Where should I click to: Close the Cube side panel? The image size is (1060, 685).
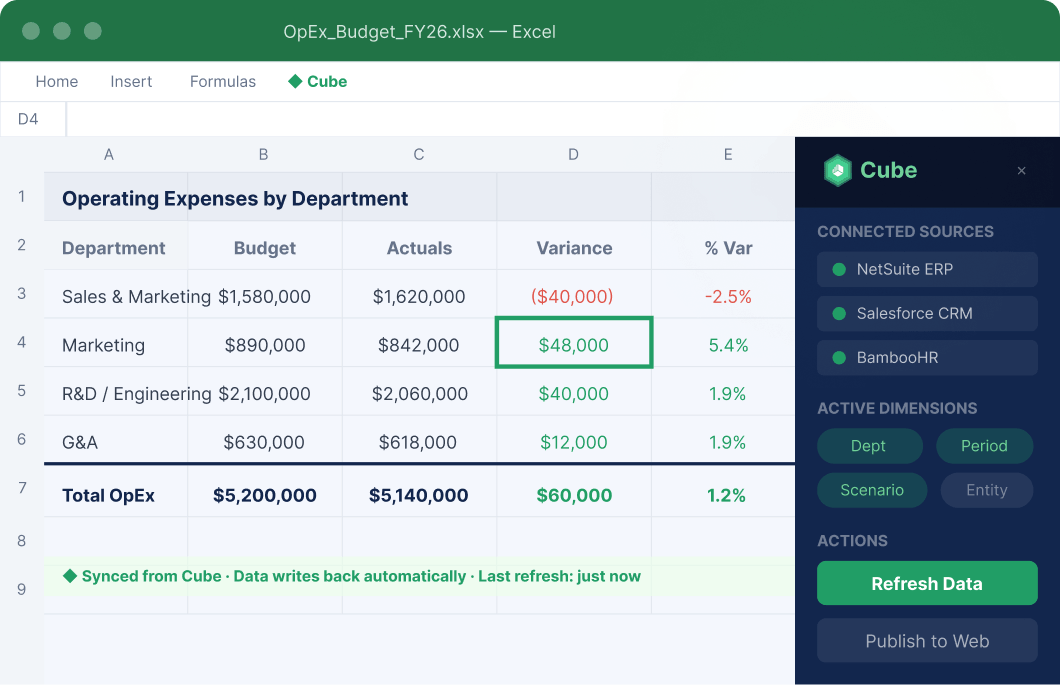pos(1021,171)
